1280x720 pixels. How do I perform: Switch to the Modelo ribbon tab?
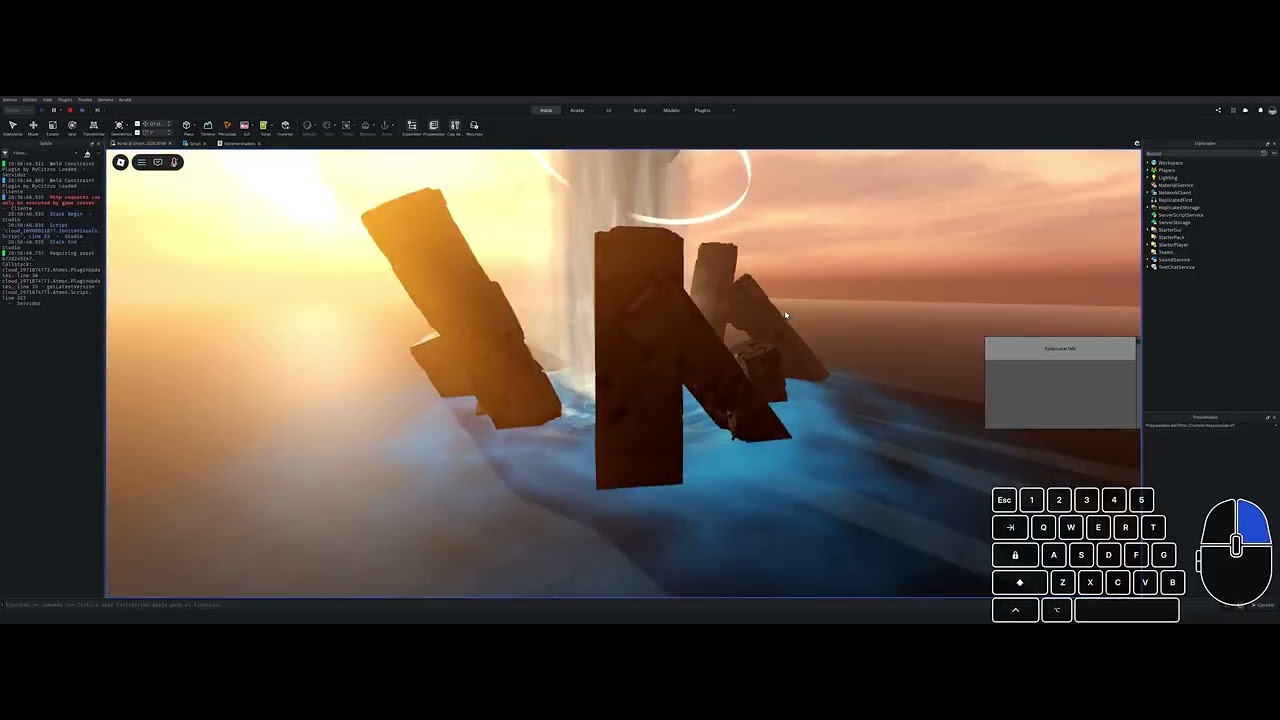tap(671, 110)
